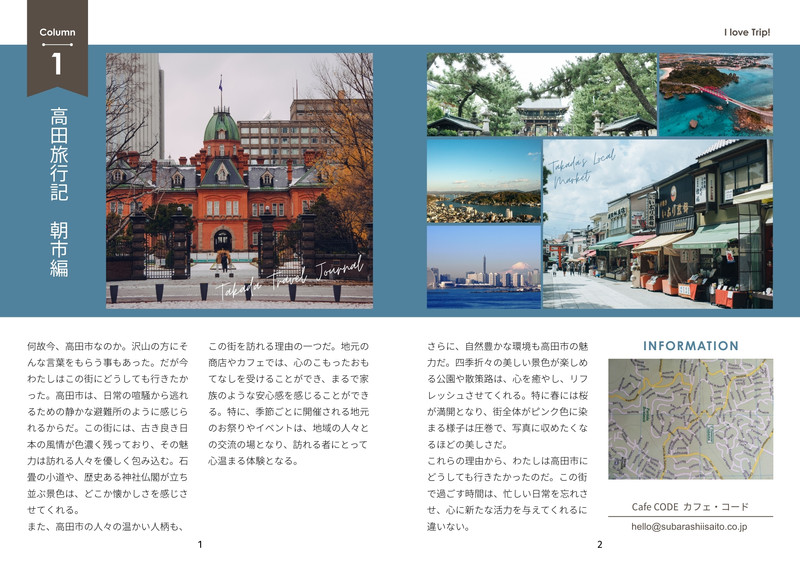This screenshot has height=566, width=800.
Task: Click page number 2
Action: [599, 545]
